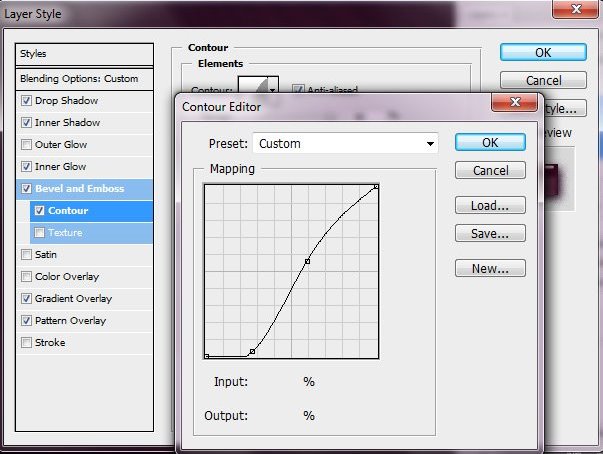Disable the Inner Glow effect checkbox
The image size is (603, 454).
(26, 167)
